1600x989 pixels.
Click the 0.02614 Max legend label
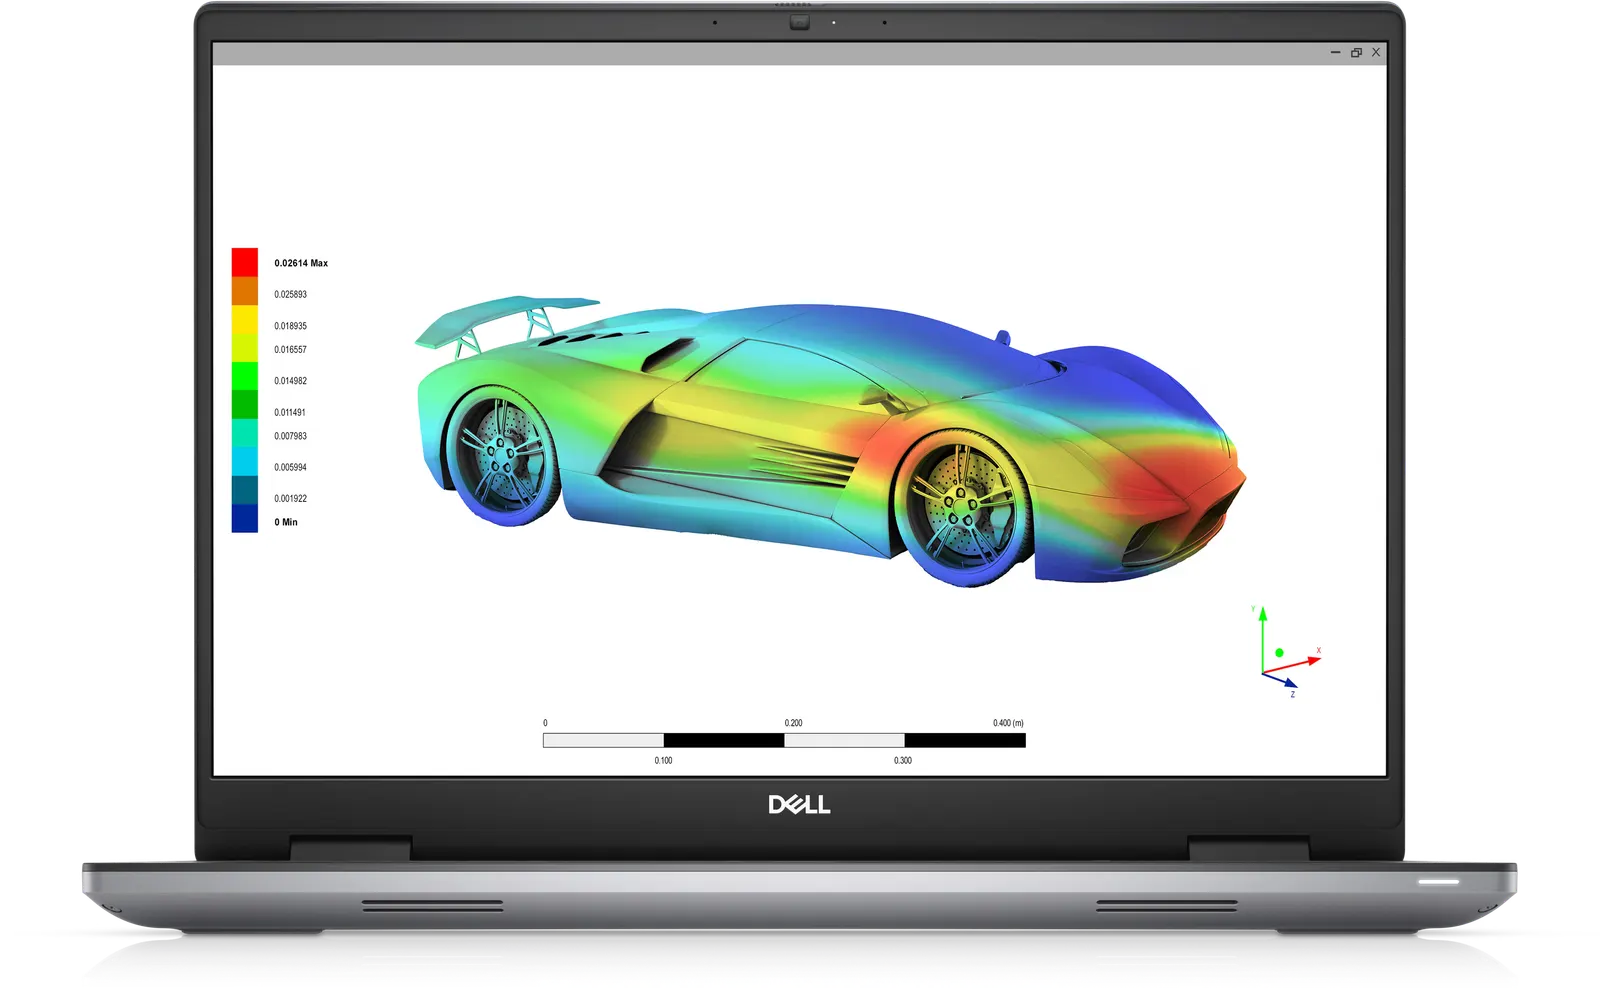(x=301, y=263)
